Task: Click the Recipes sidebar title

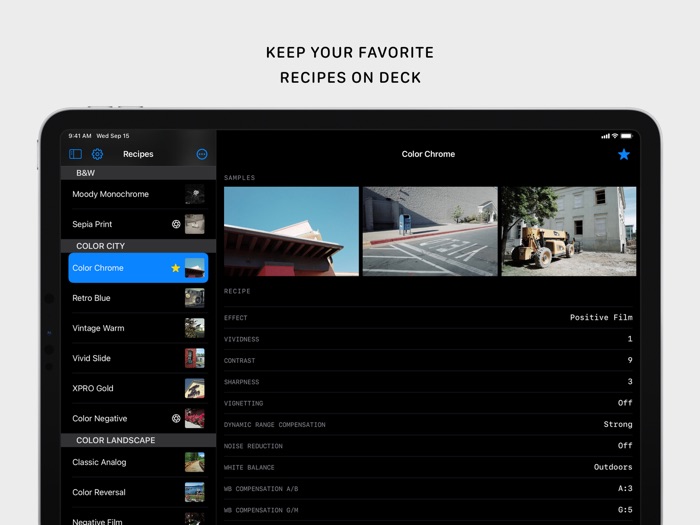Action: (x=138, y=154)
